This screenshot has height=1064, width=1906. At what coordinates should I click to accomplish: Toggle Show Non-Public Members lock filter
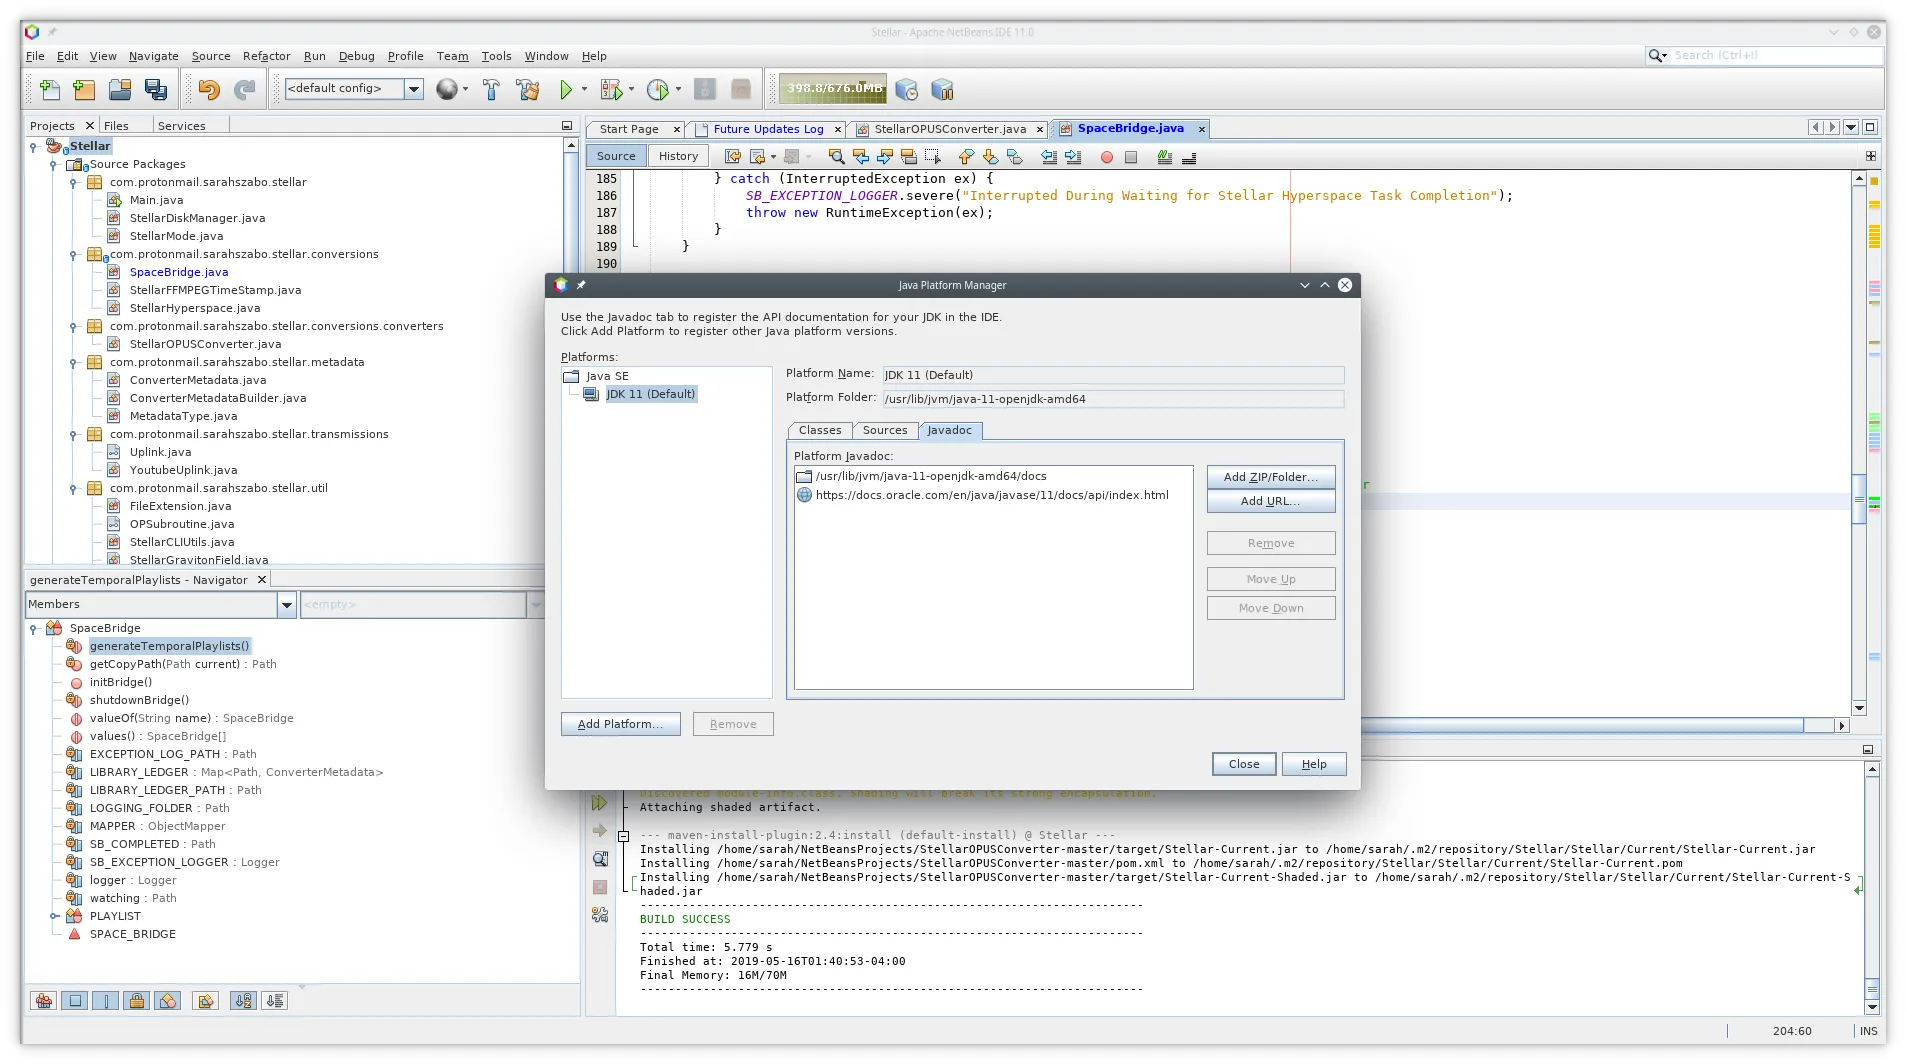pos(137,1001)
